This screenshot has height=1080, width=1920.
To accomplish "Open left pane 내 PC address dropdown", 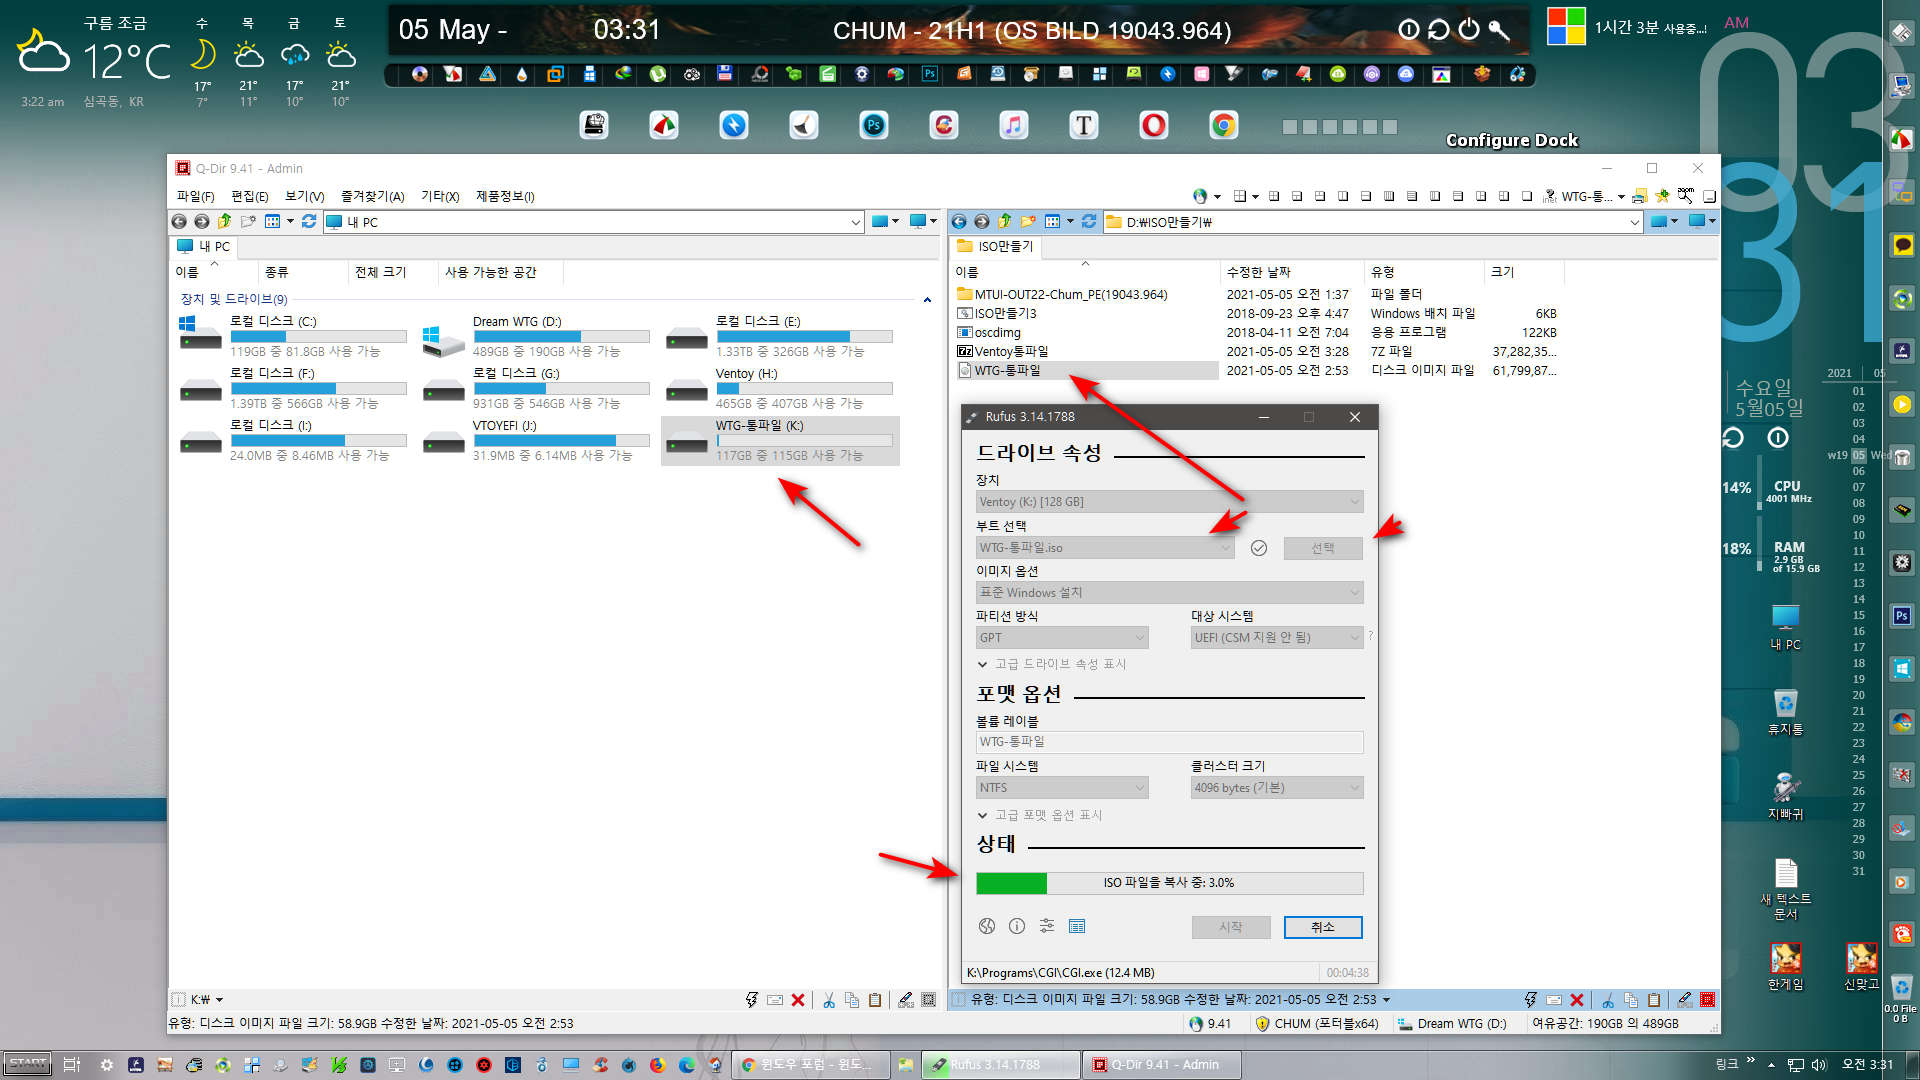I will pyautogui.click(x=856, y=222).
